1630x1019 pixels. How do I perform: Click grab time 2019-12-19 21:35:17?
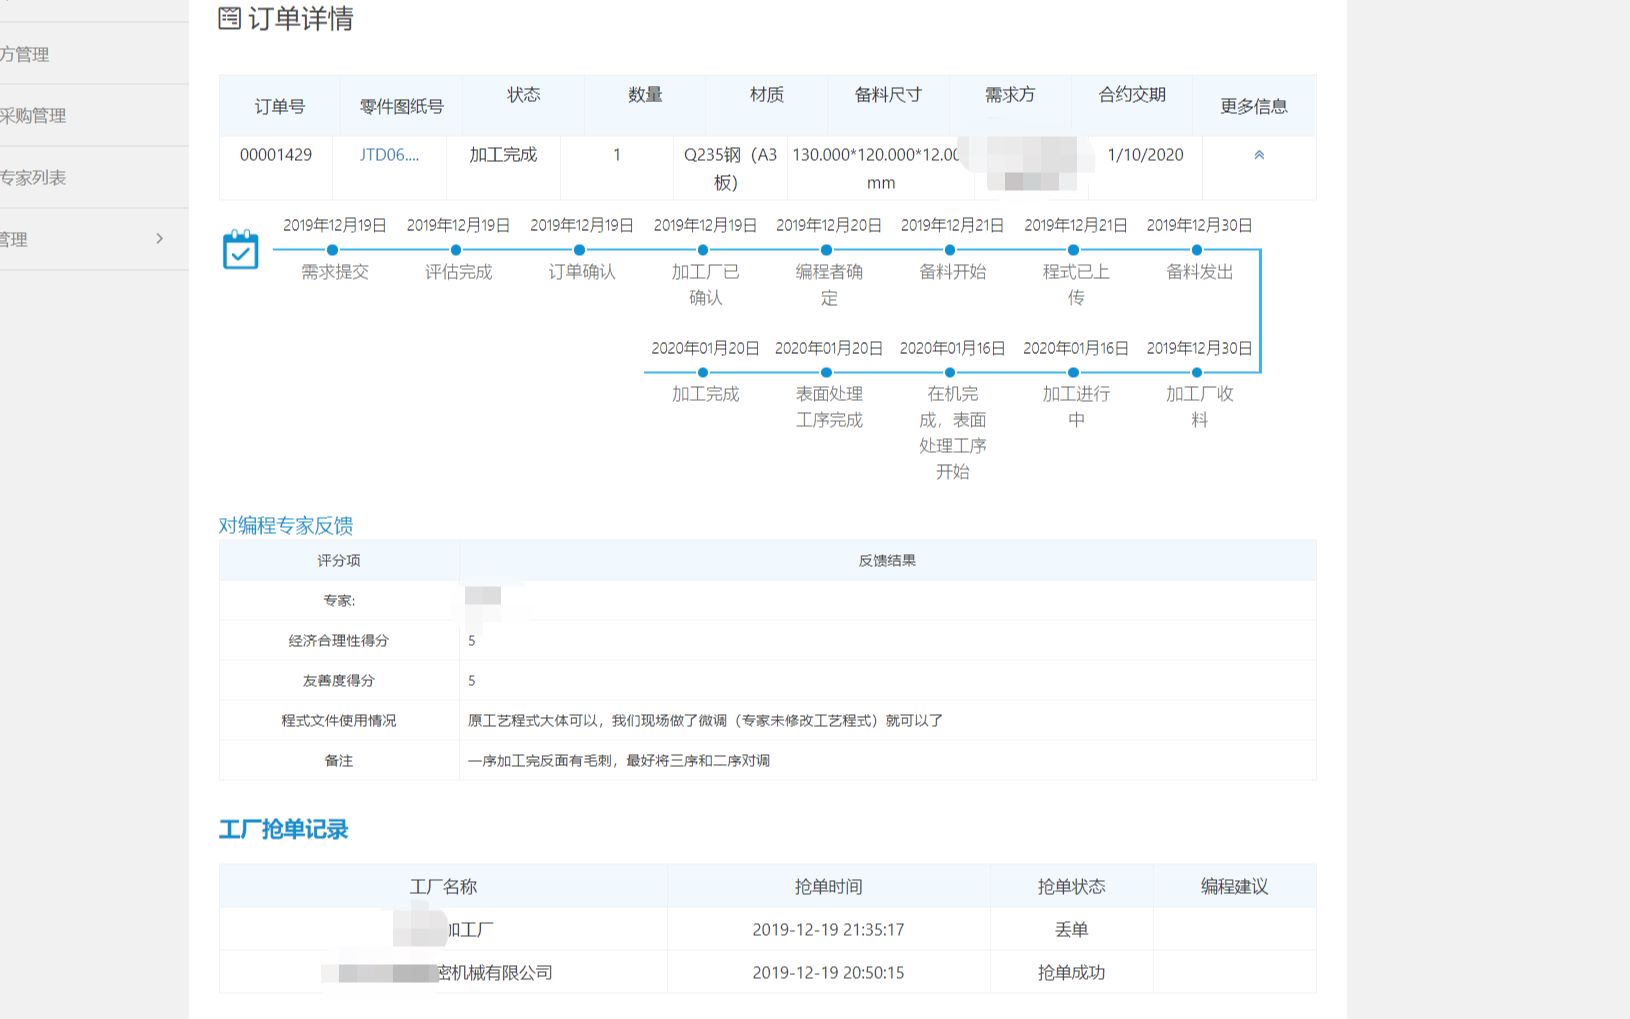point(828,929)
